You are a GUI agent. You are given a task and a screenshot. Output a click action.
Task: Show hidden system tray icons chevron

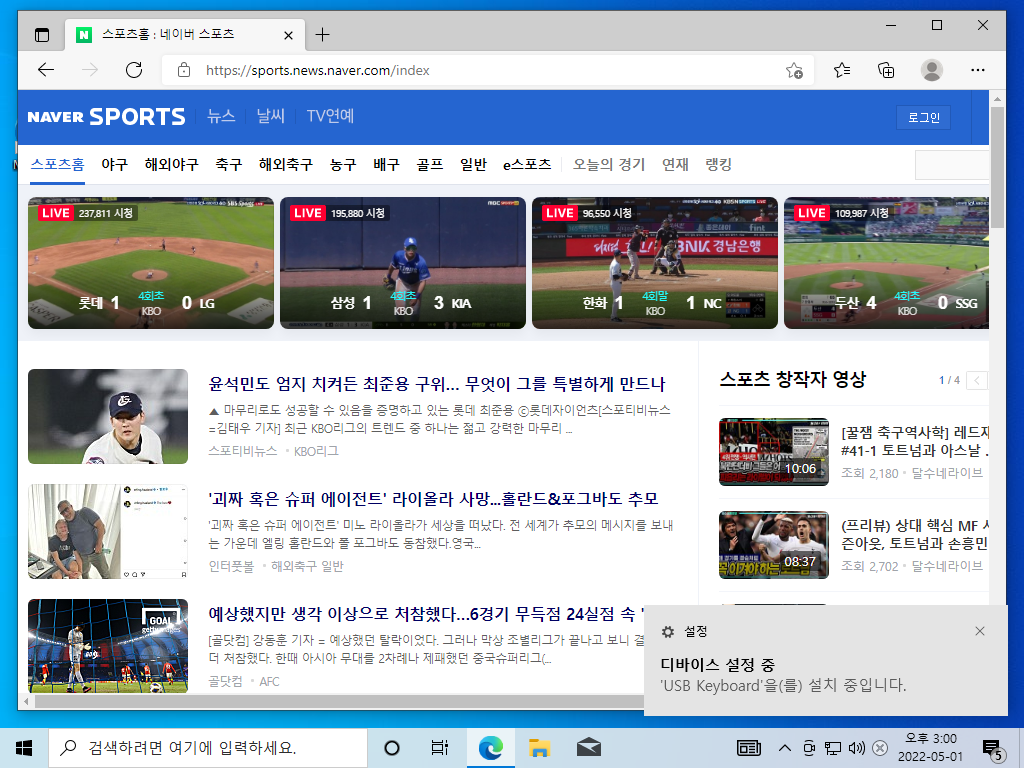(785, 748)
